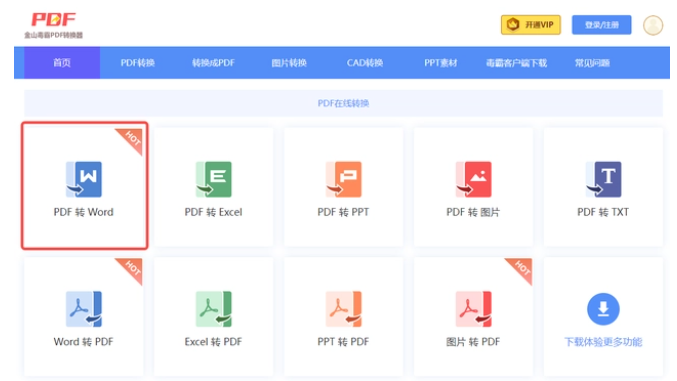Open the 毒霸客户端下载 menu item
This screenshot has height=381, width=677.
516,63
